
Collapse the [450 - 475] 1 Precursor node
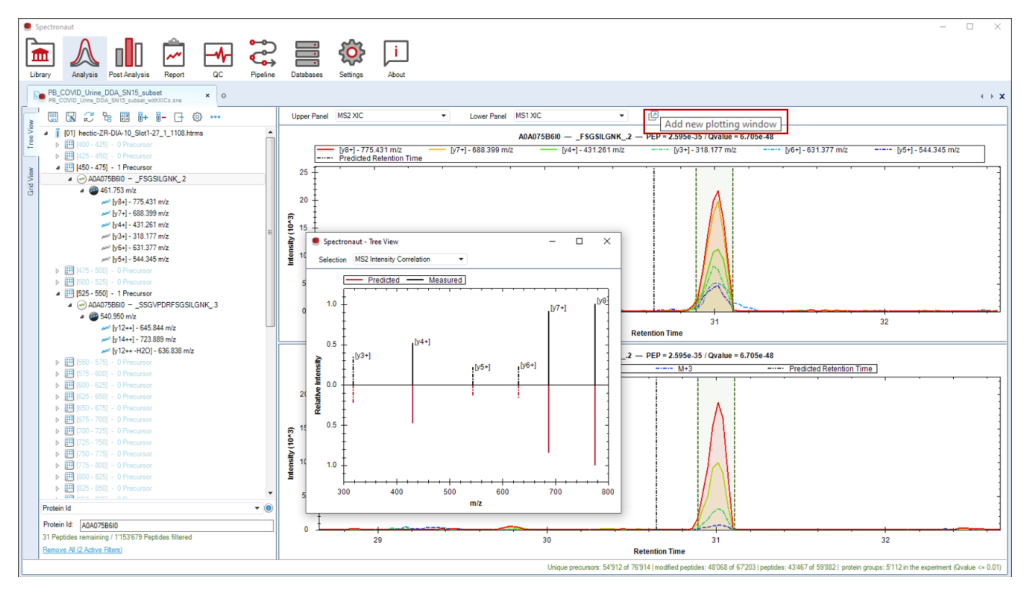tap(58, 167)
